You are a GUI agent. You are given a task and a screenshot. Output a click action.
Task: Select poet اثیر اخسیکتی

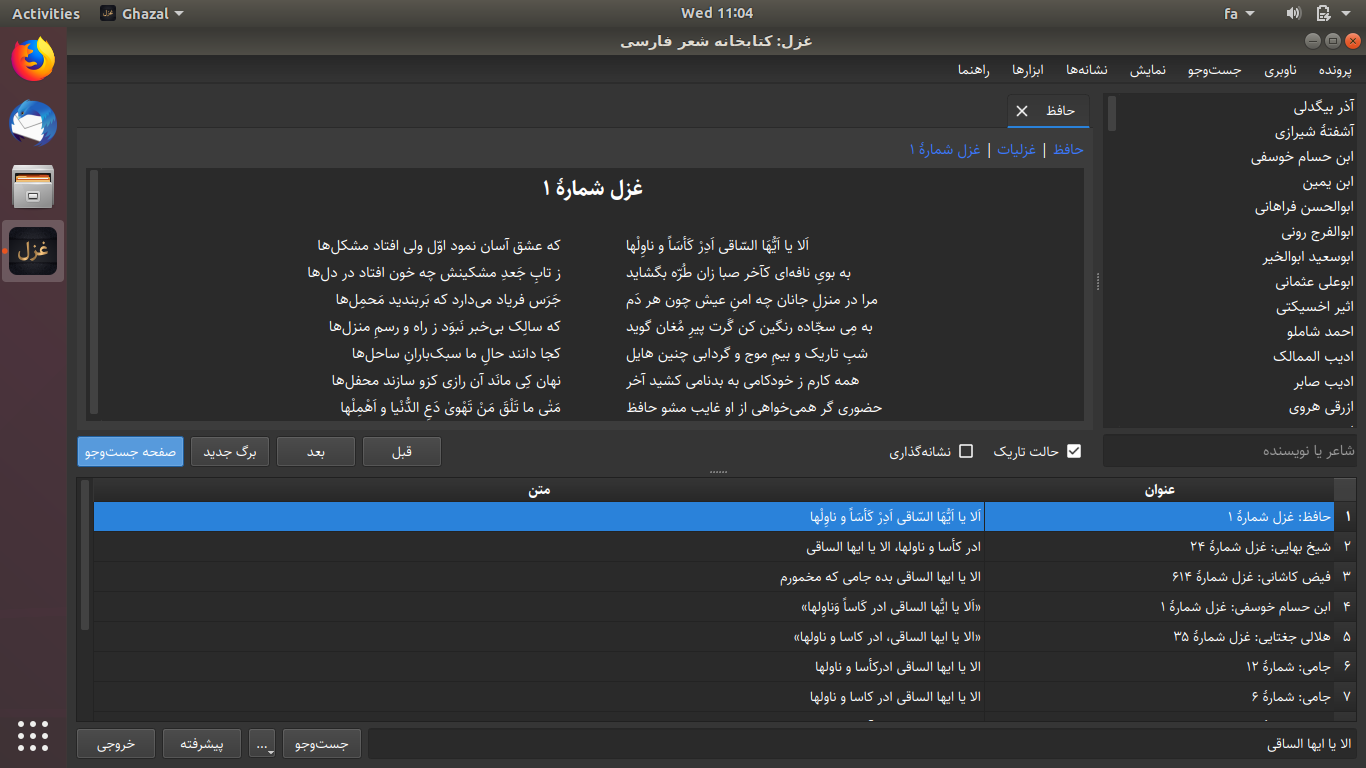(1314, 307)
